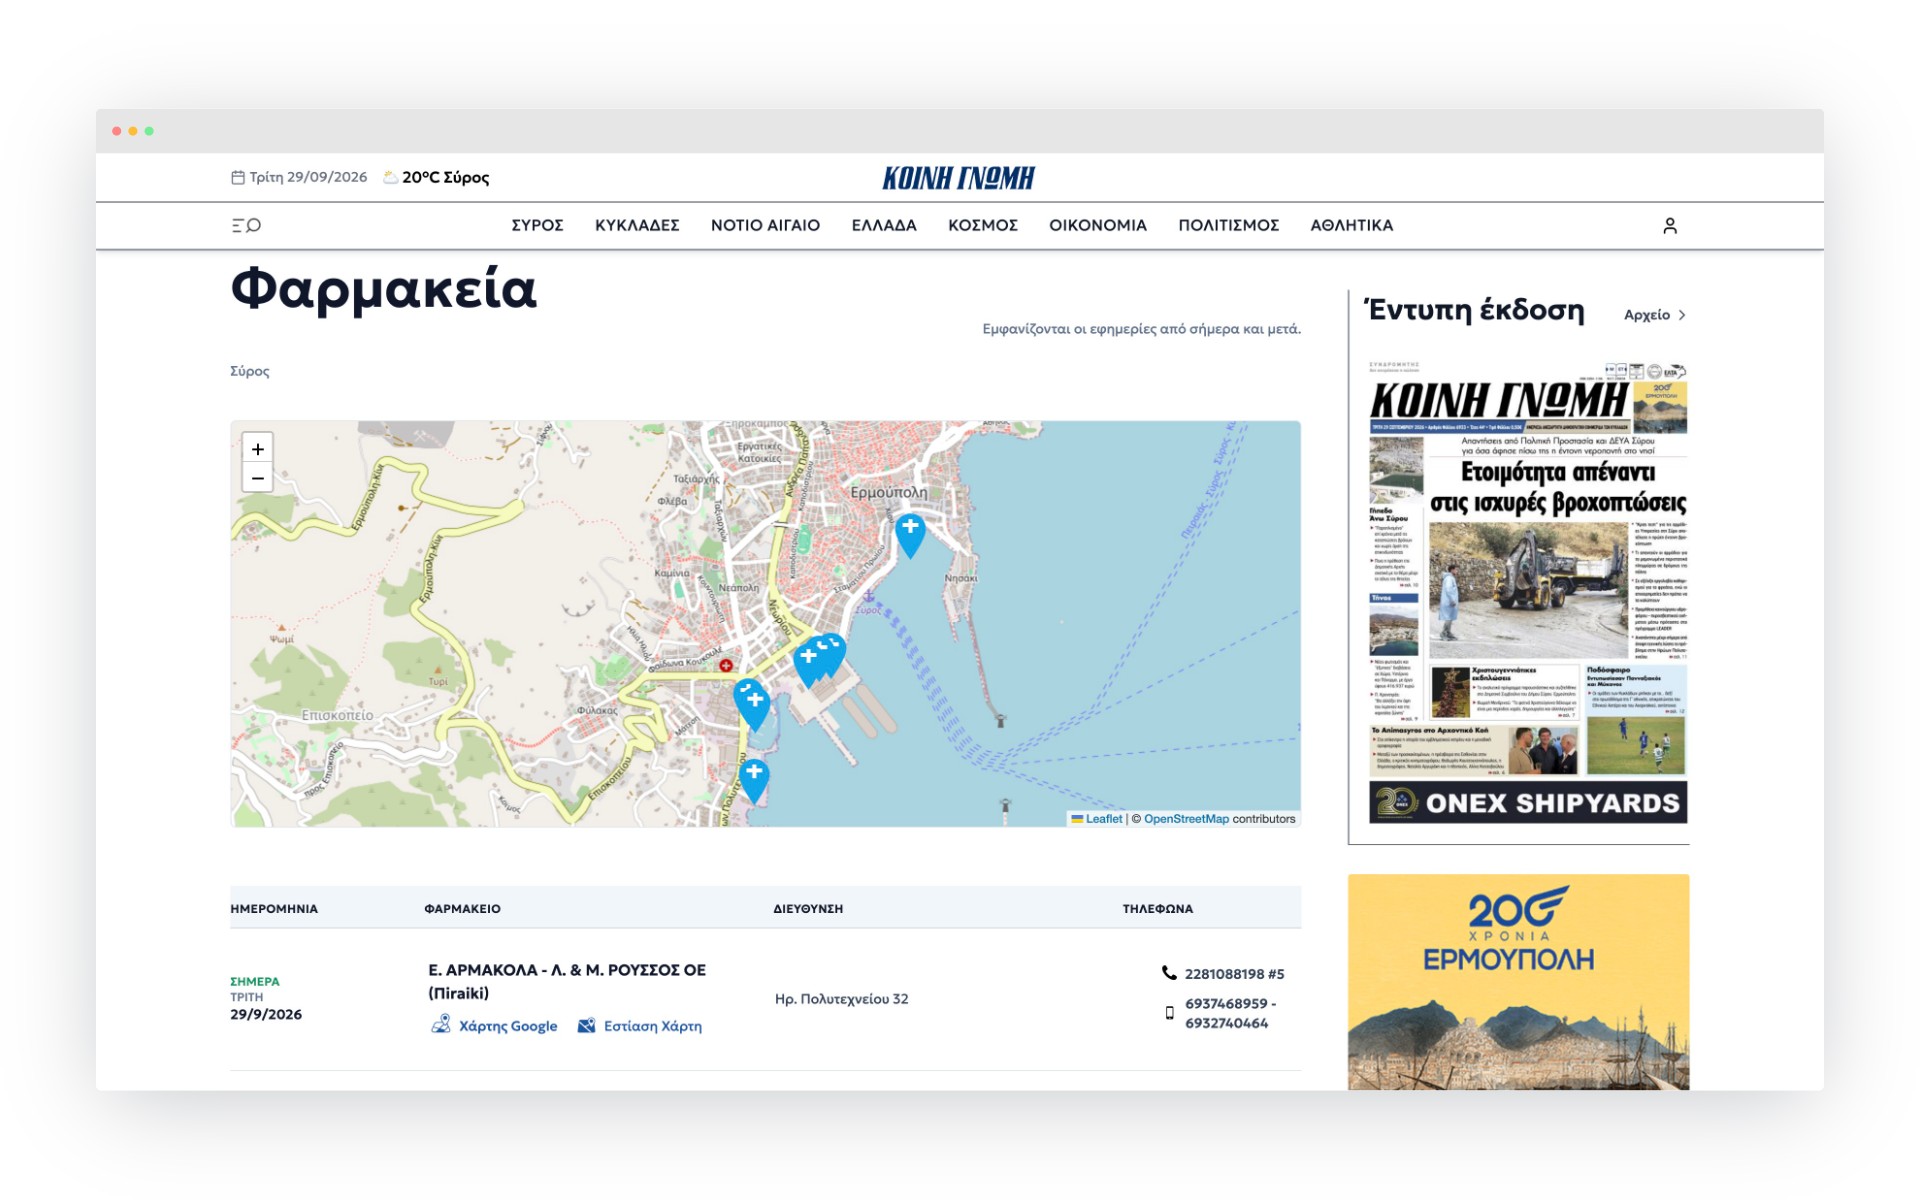Open the ΕΛΛΑΔΑ section
Image resolution: width=1920 pixels, height=1200 pixels.
(x=884, y=225)
